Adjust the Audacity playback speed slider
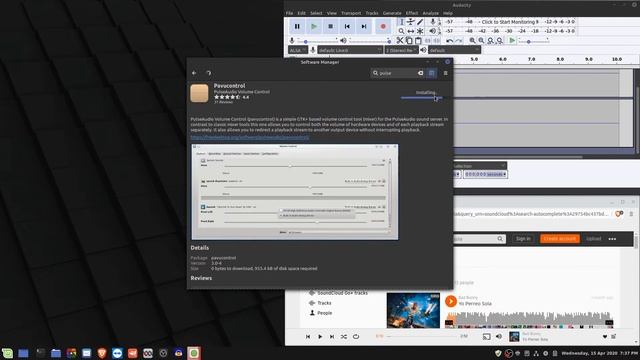The height and width of the screenshot is (360, 640). coord(533,41)
